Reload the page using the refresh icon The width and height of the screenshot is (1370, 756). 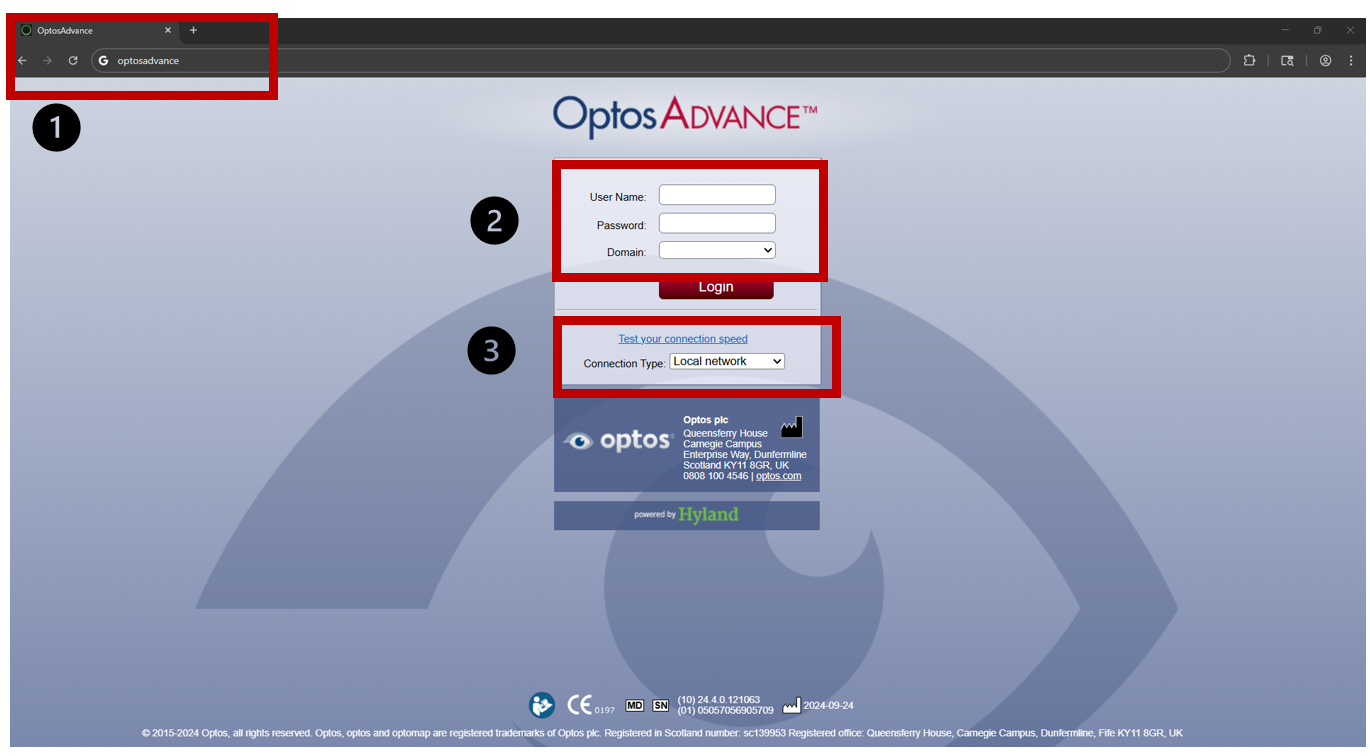click(x=72, y=60)
